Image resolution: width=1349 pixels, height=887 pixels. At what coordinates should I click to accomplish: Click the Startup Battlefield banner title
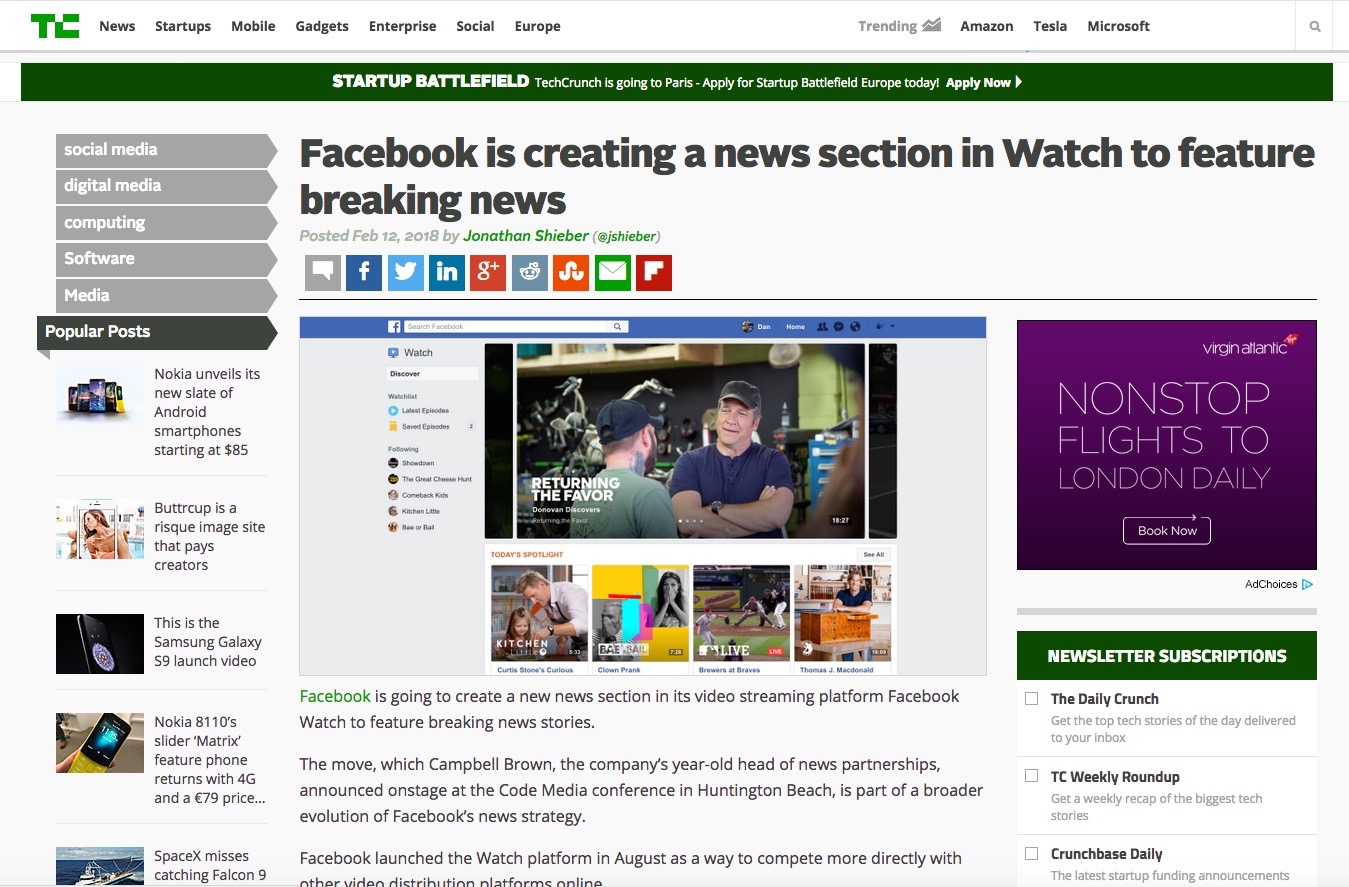pos(430,82)
